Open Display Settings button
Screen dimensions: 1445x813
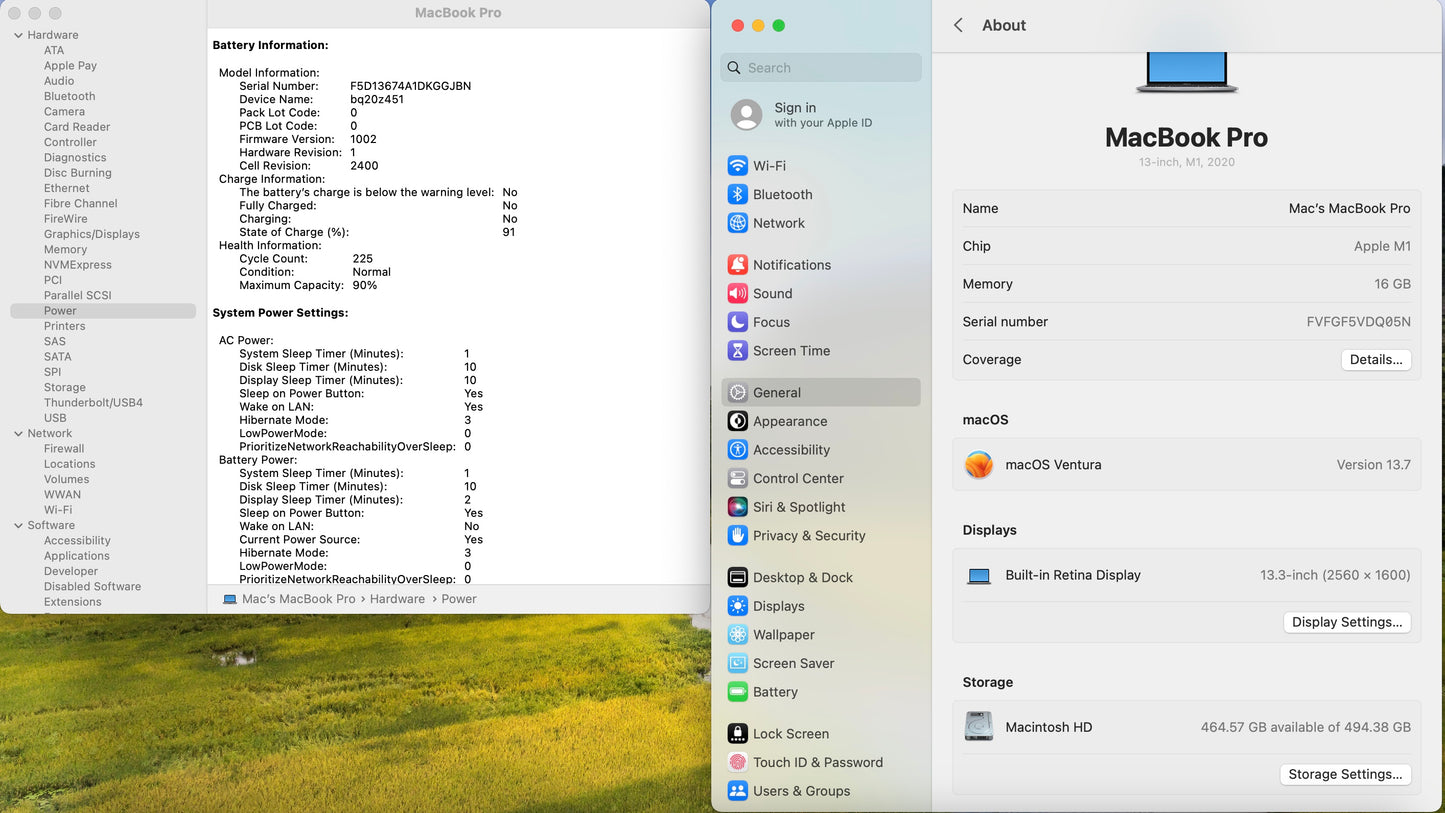click(1346, 622)
